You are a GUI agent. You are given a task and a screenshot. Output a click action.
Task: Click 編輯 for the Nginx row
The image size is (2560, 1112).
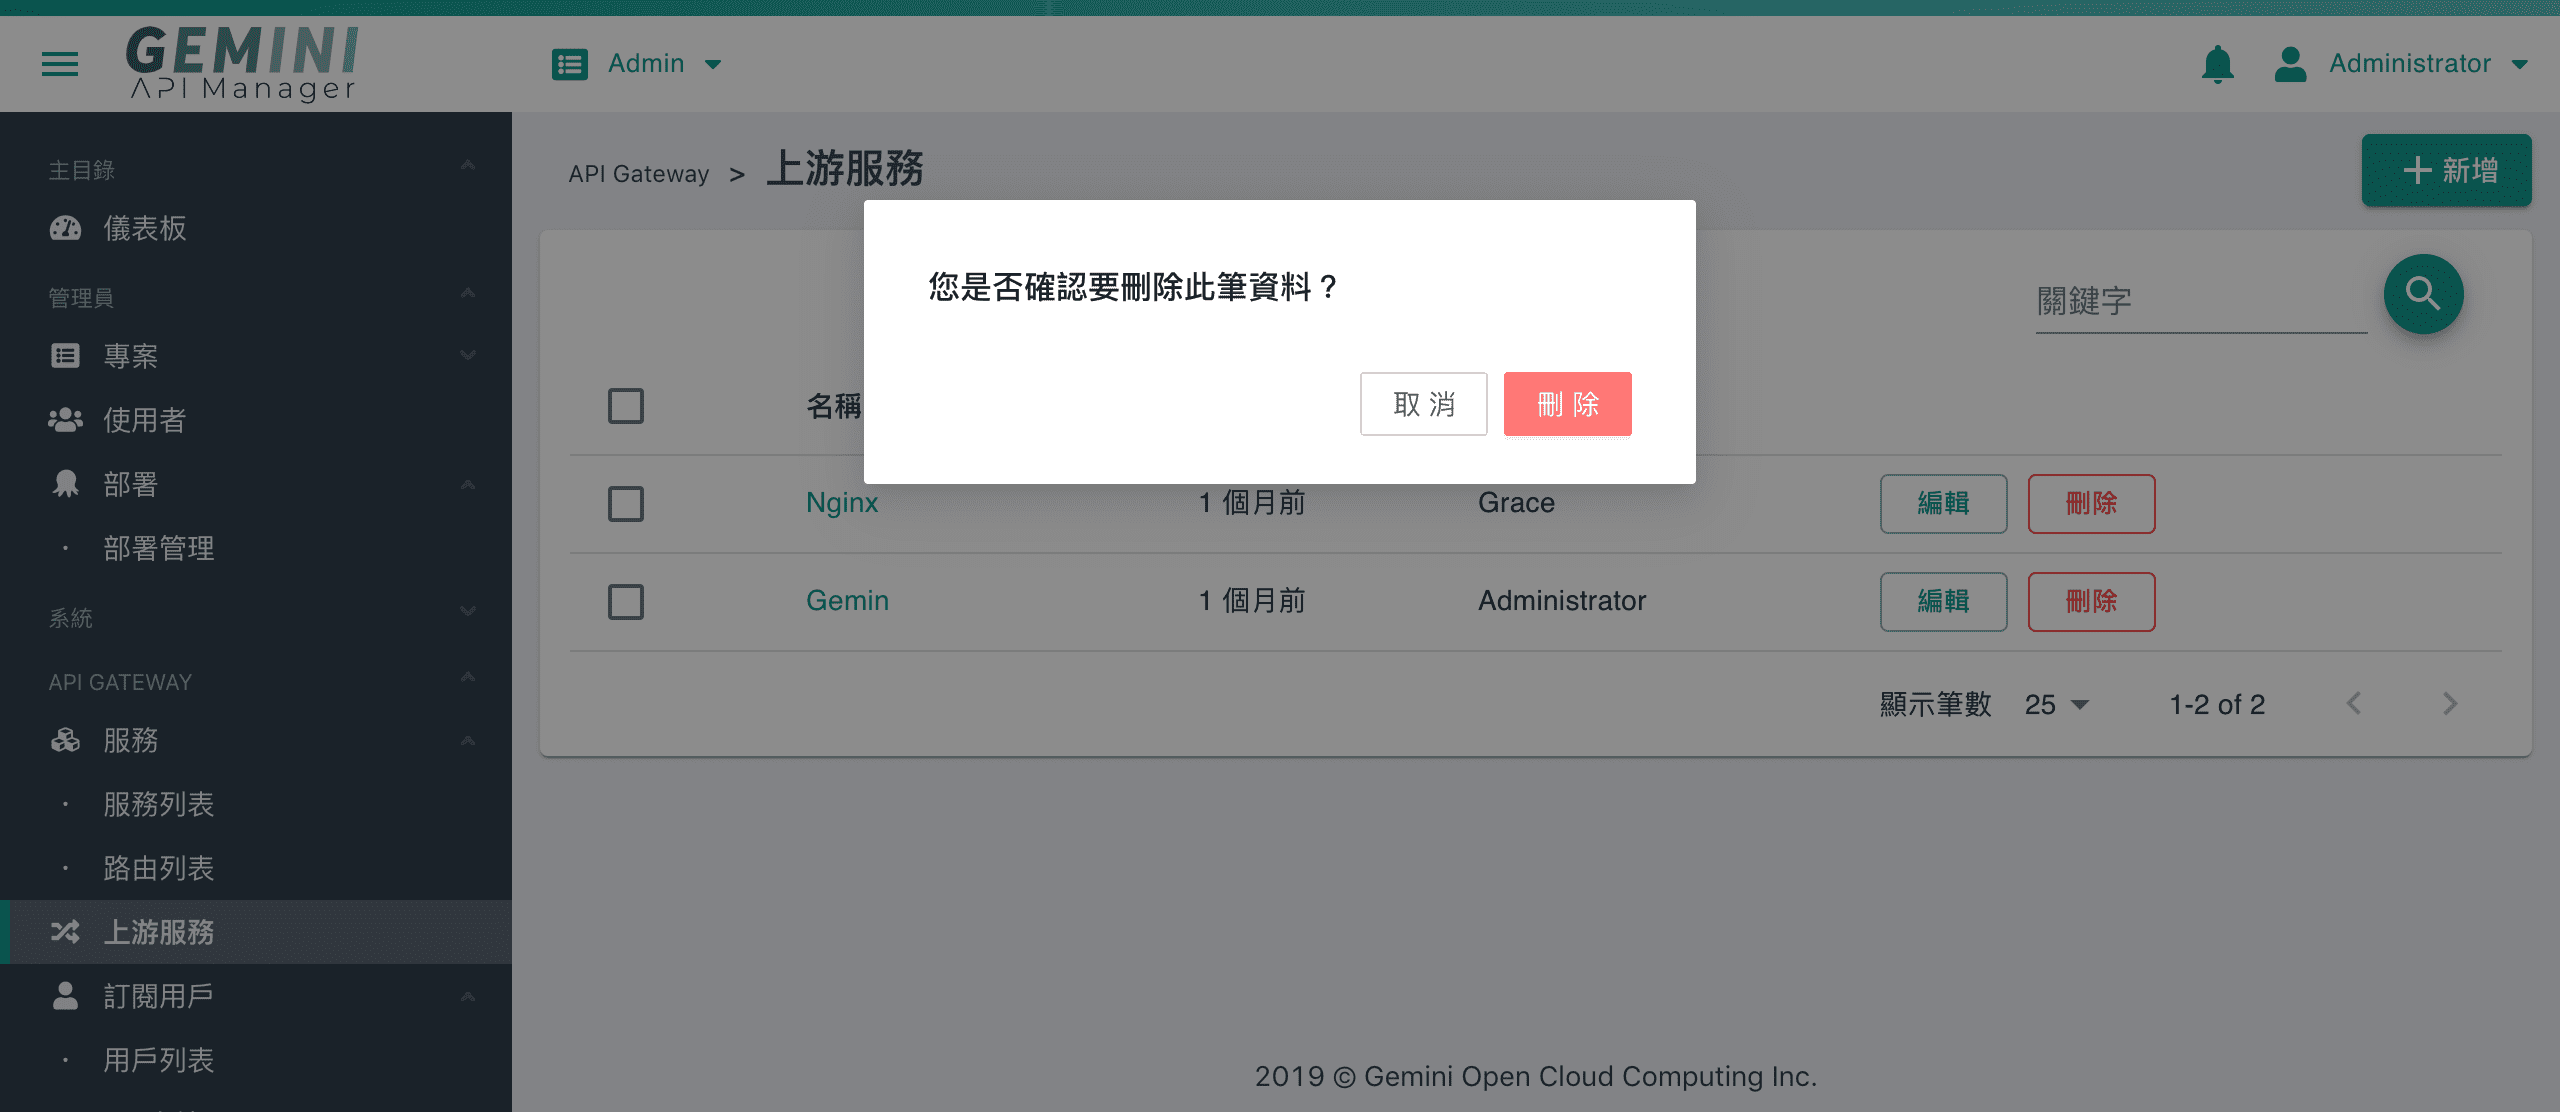pyautogui.click(x=1943, y=503)
